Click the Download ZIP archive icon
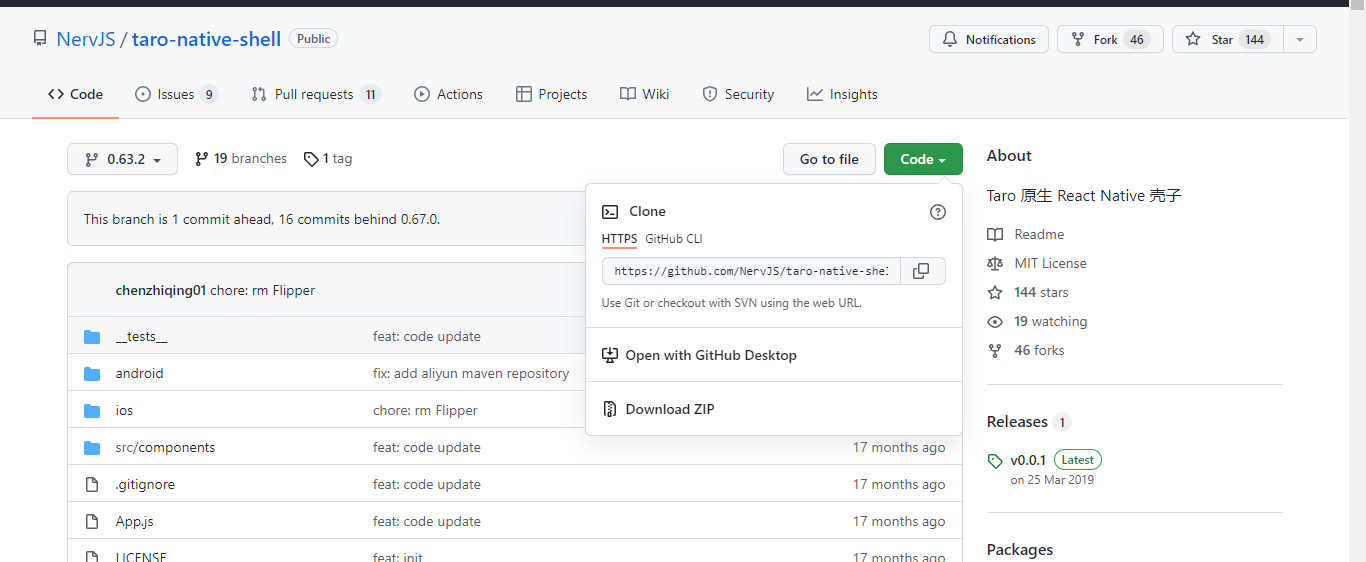Screen dimensions: 1366x562 pos(609,409)
